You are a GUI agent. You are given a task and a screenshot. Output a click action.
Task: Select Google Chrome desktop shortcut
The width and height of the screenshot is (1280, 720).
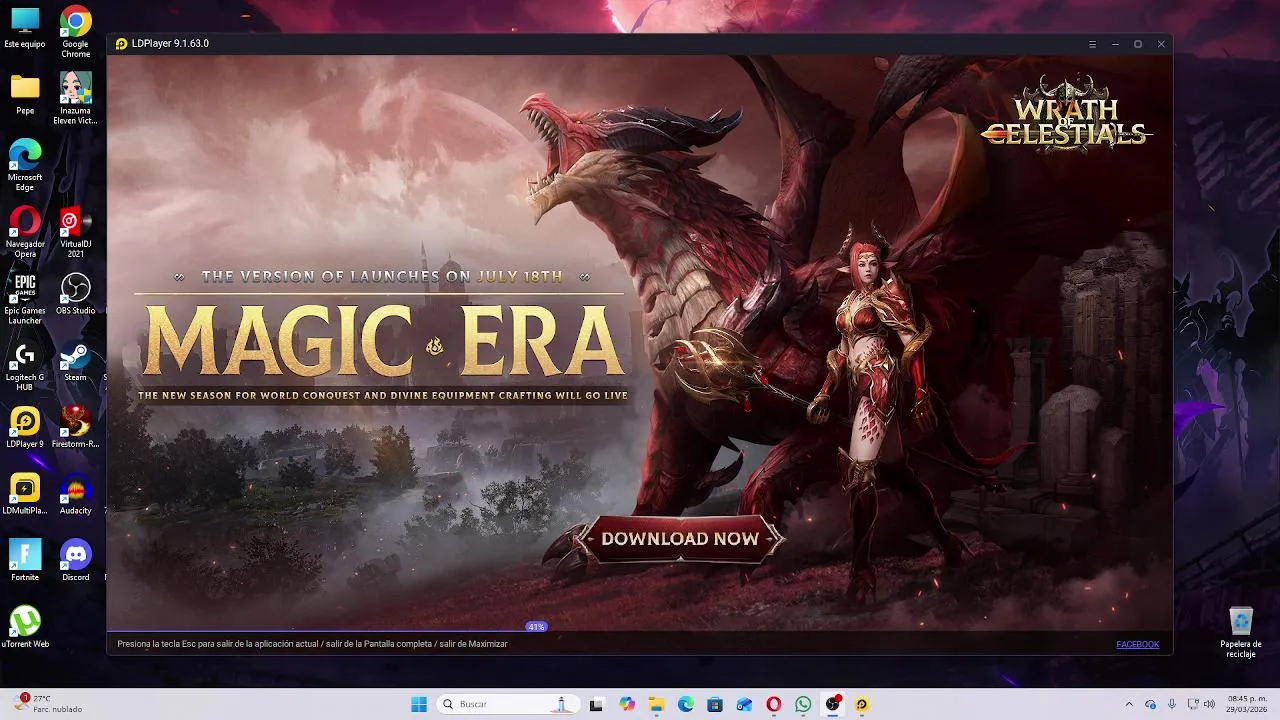[76, 31]
